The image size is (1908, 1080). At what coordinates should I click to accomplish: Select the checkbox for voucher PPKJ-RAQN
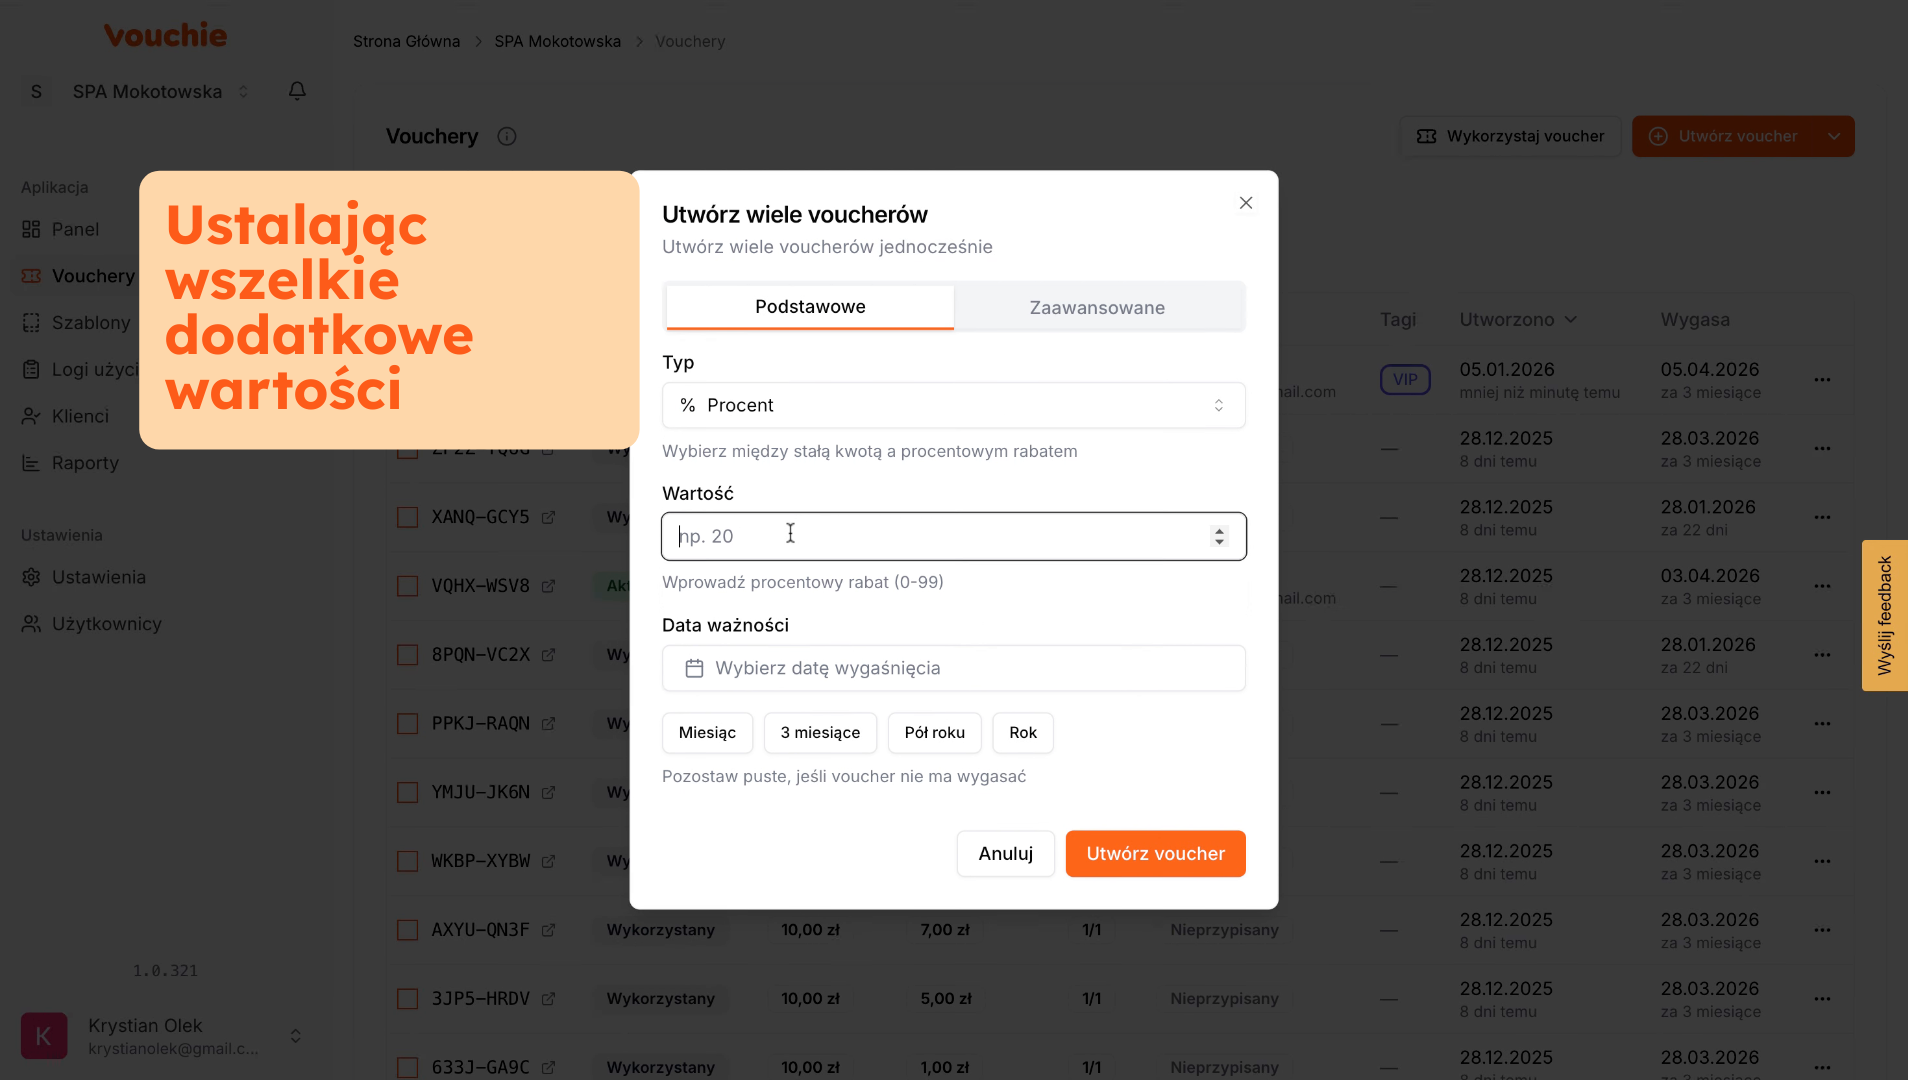[407, 724]
